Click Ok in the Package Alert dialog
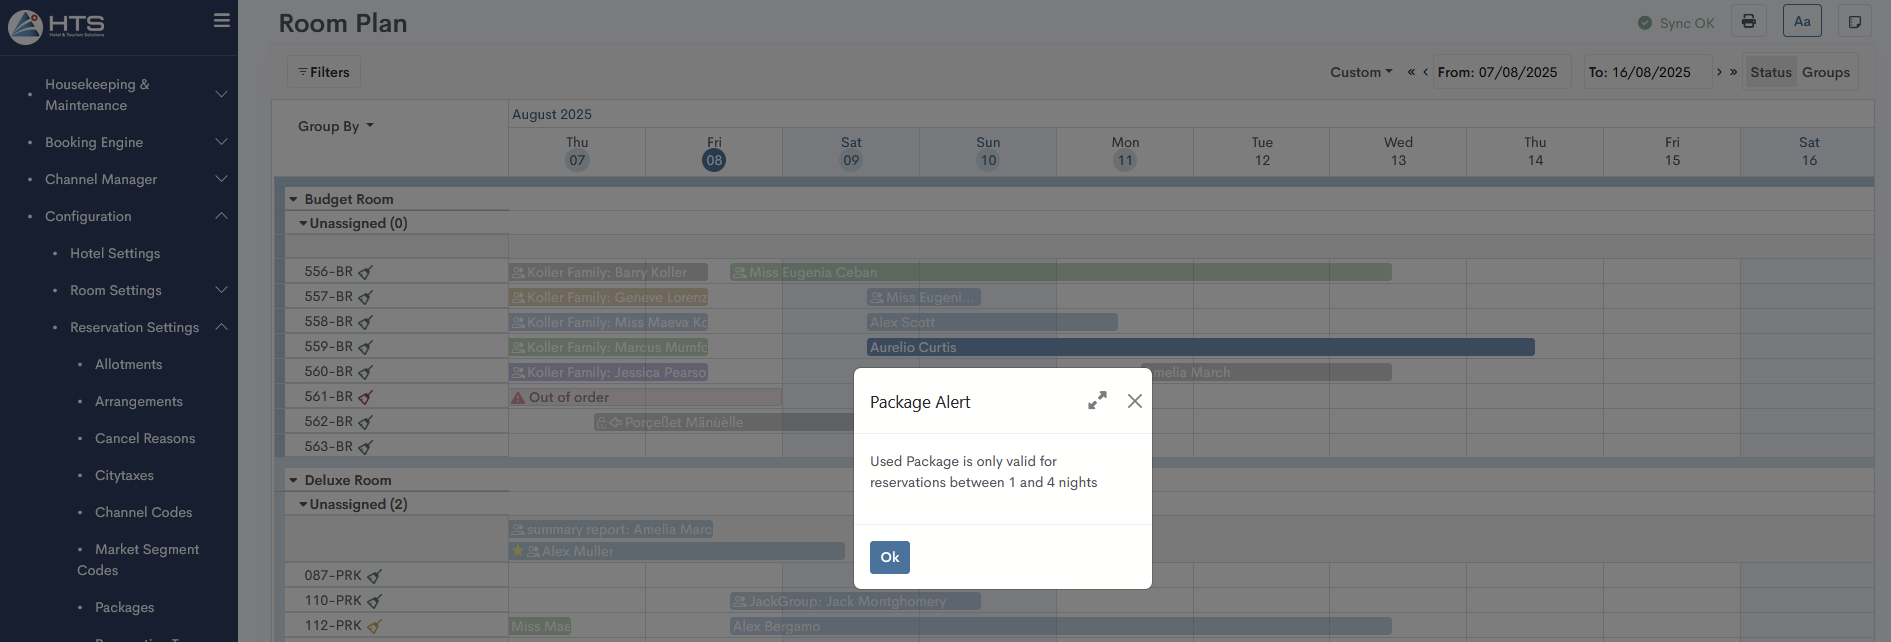Screen dimensions: 1891x642 point(889,557)
